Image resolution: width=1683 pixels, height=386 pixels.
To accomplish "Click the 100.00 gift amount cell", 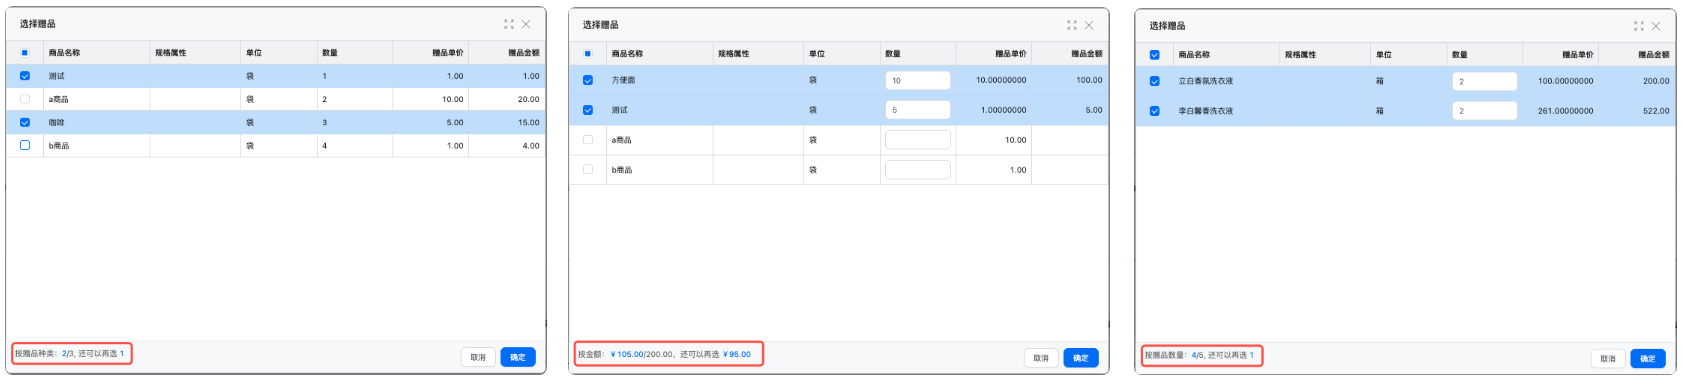I will click(x=1070, y=80).
